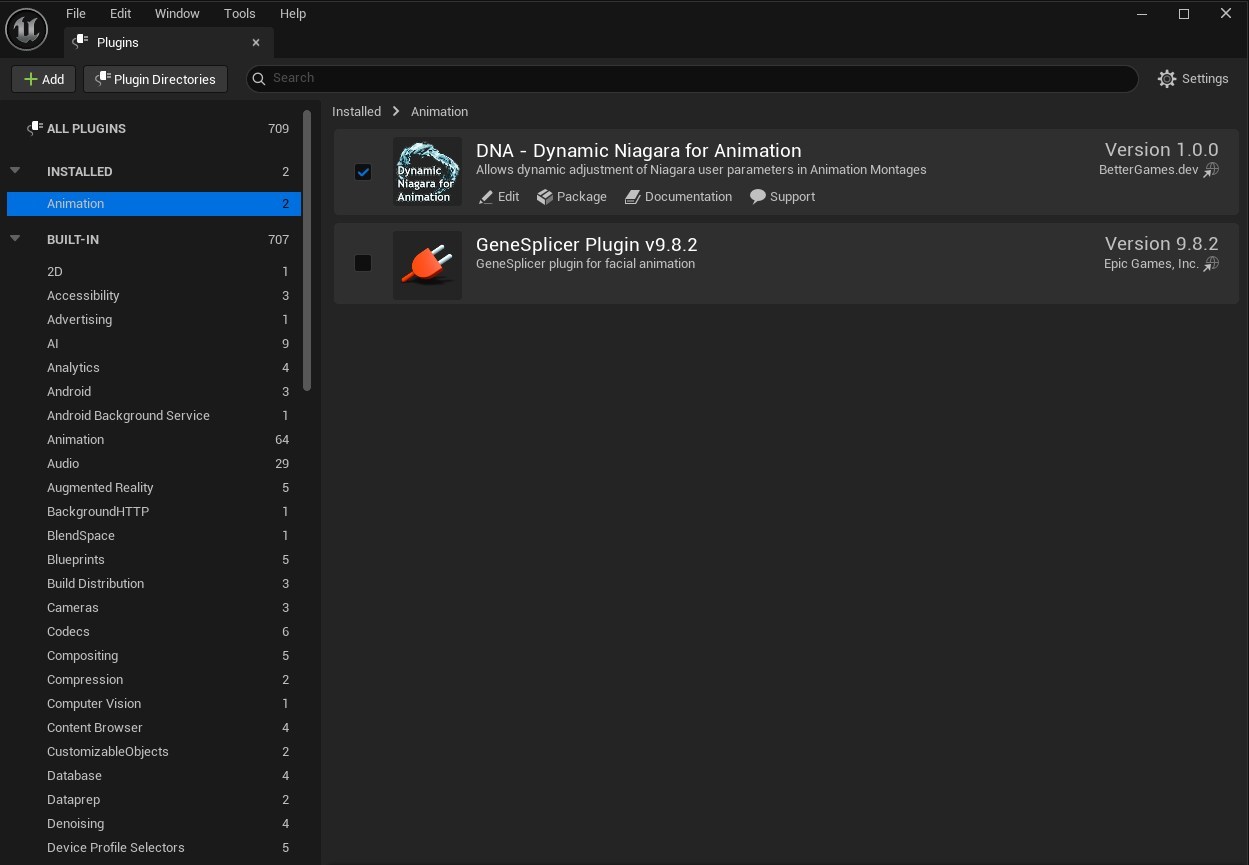Viewport: 1249px width, 865px height.
Task: Open plugin Settings via the gear icon
Action: point(1166,78)
